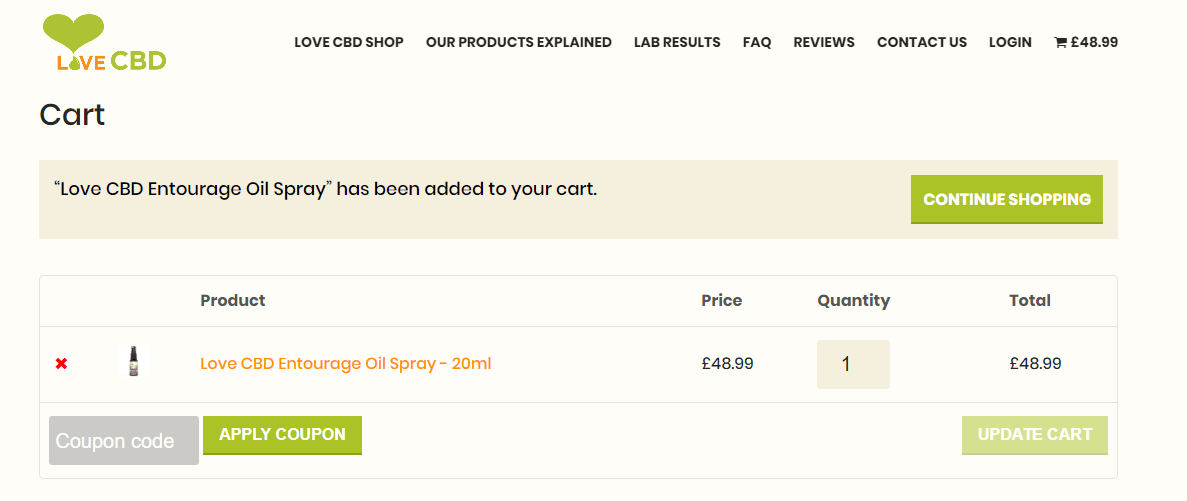
Task: Open the Love CBD Shop menu
Action: 349,42
